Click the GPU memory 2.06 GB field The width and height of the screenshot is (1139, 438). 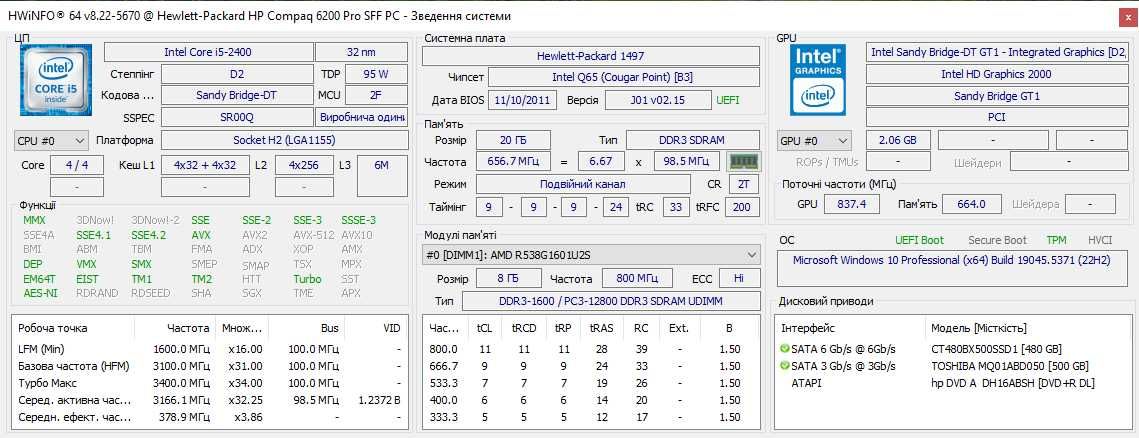896,140
